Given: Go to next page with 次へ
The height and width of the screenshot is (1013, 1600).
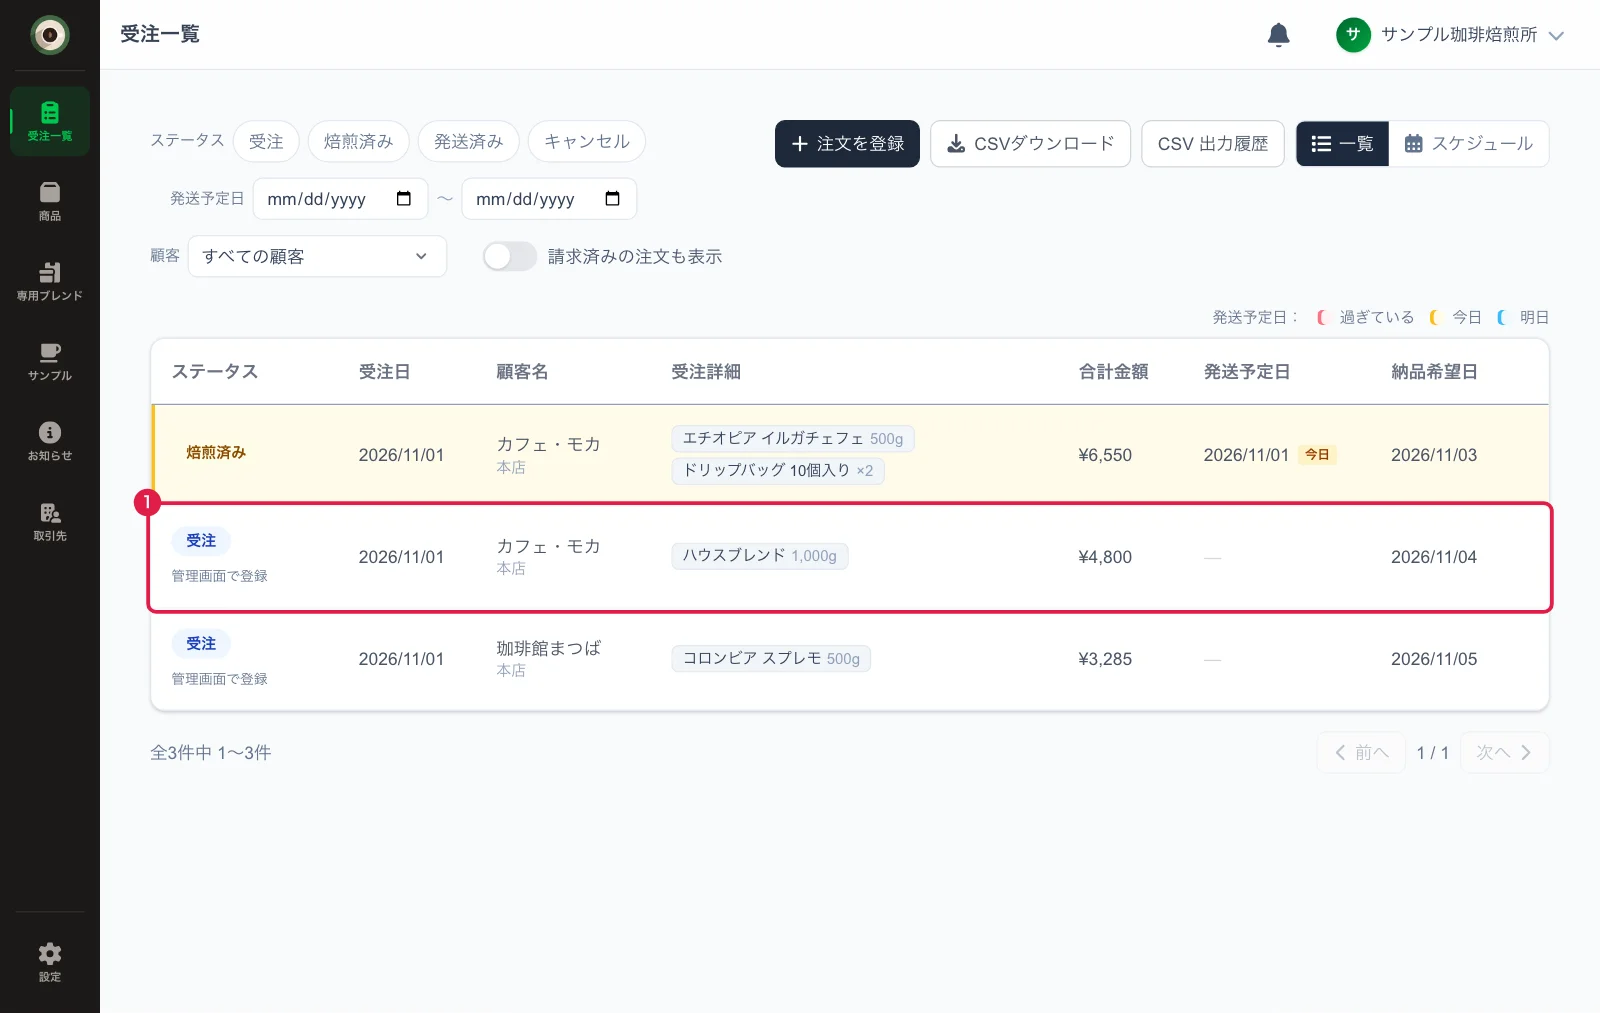Looking at the screenshot, I should pyautogui.click(x=1504, y=753).
